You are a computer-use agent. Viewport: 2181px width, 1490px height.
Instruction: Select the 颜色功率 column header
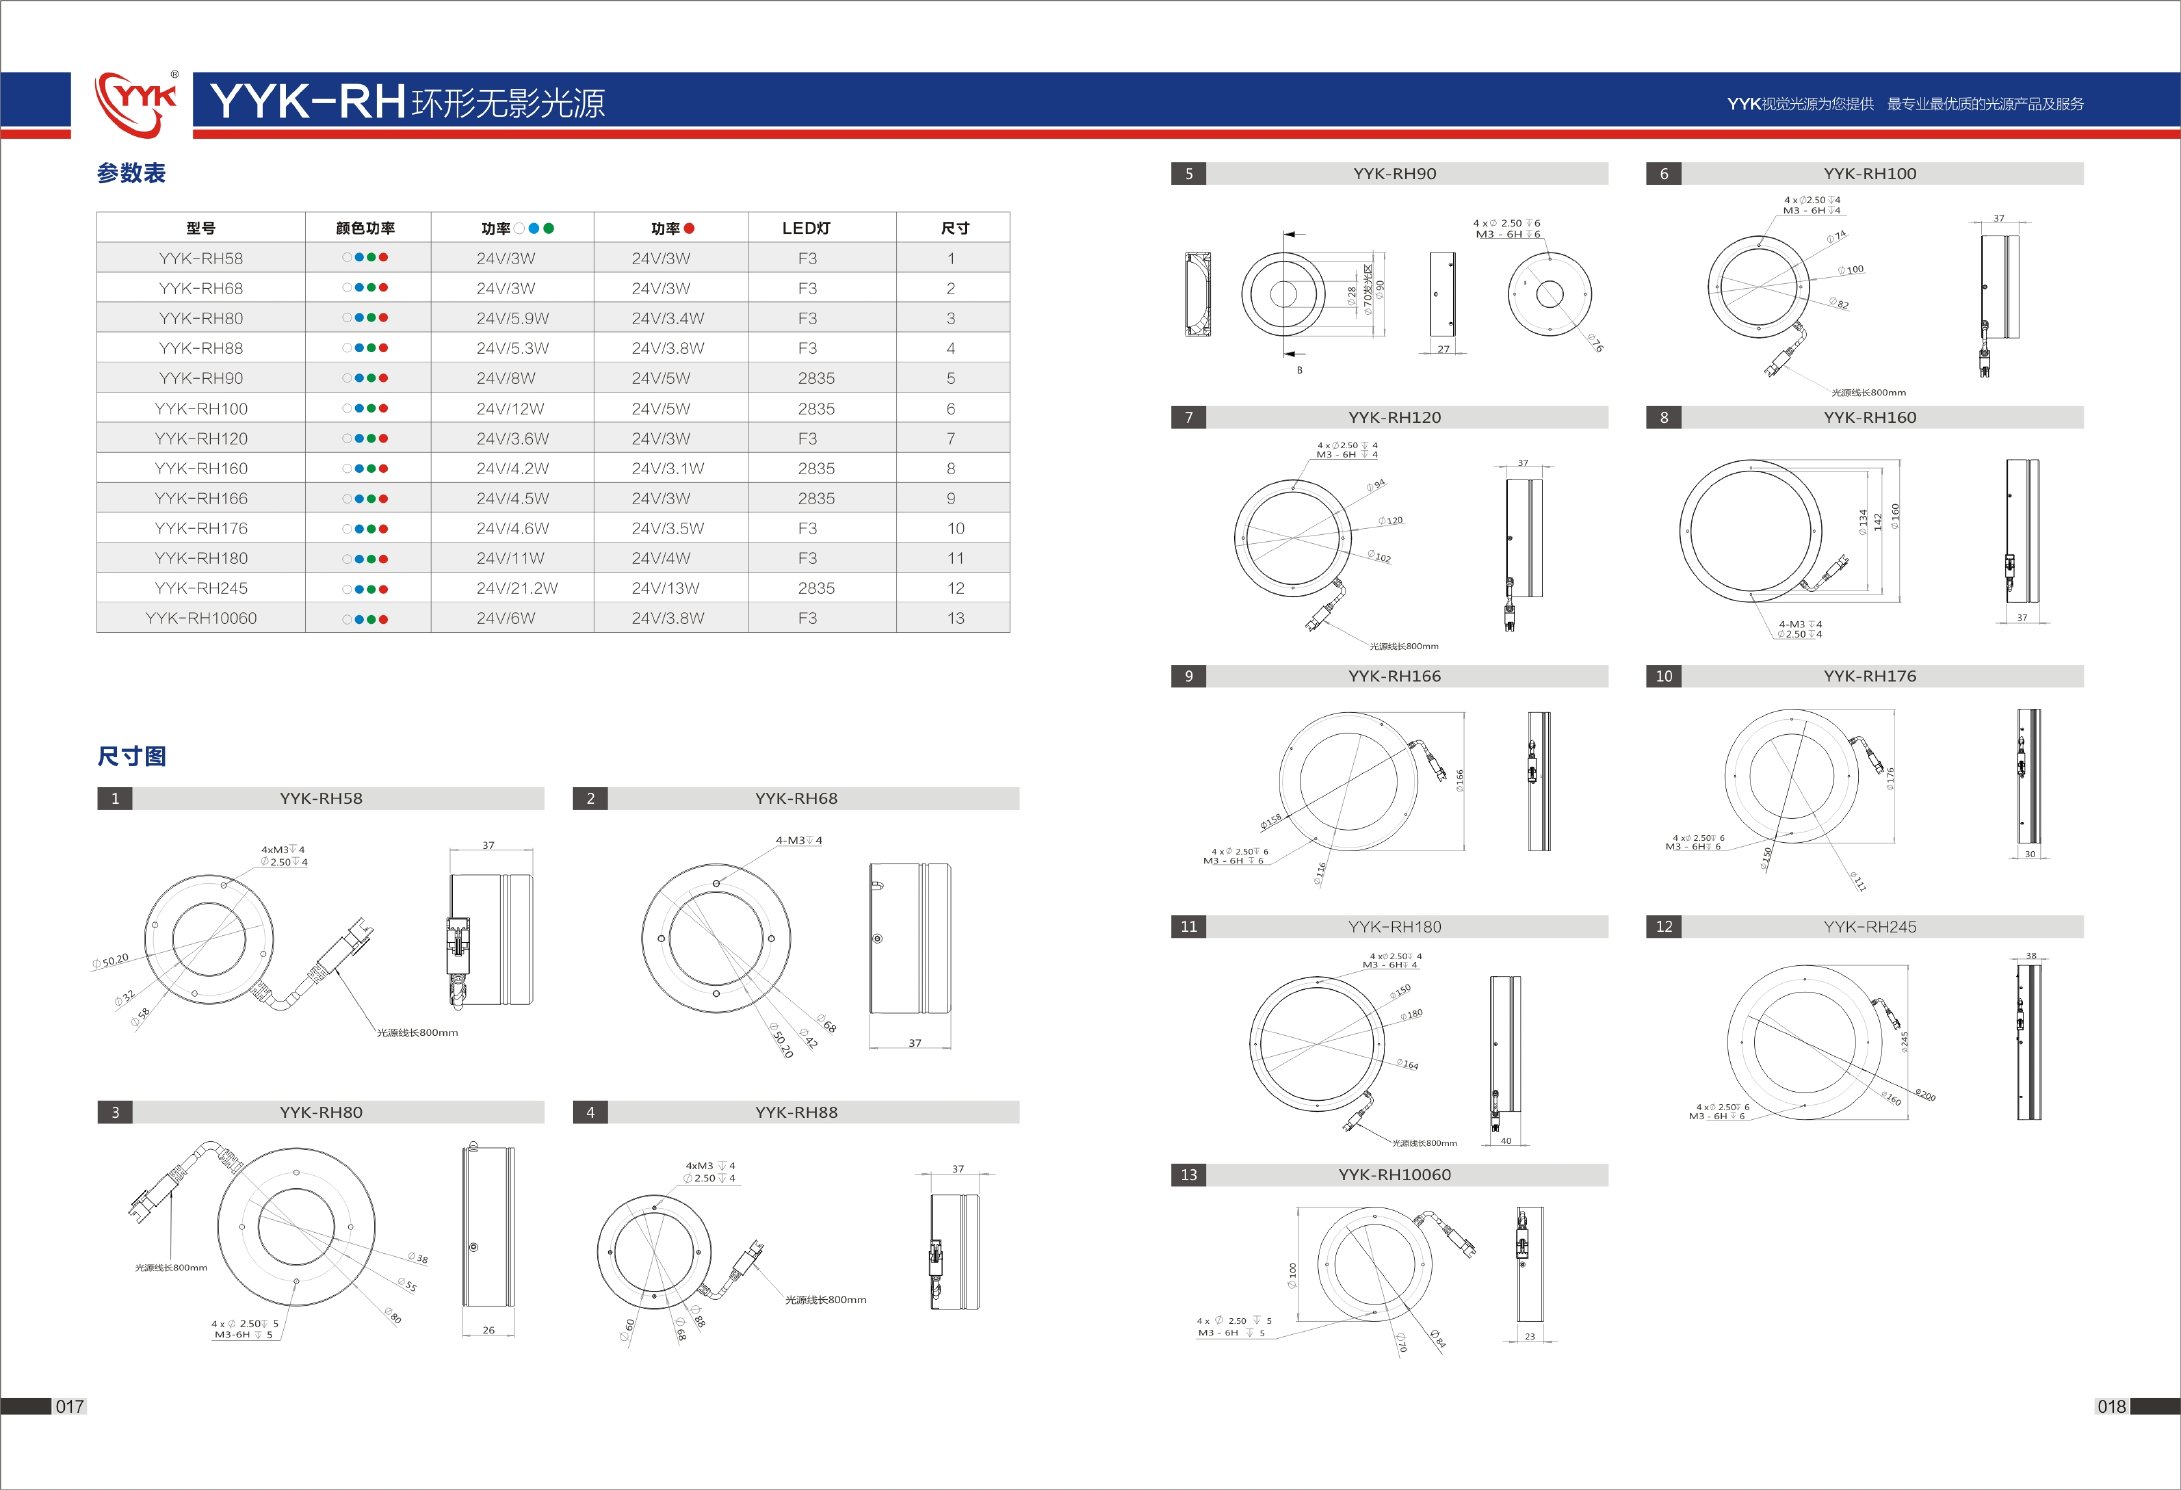click(366, 228)
